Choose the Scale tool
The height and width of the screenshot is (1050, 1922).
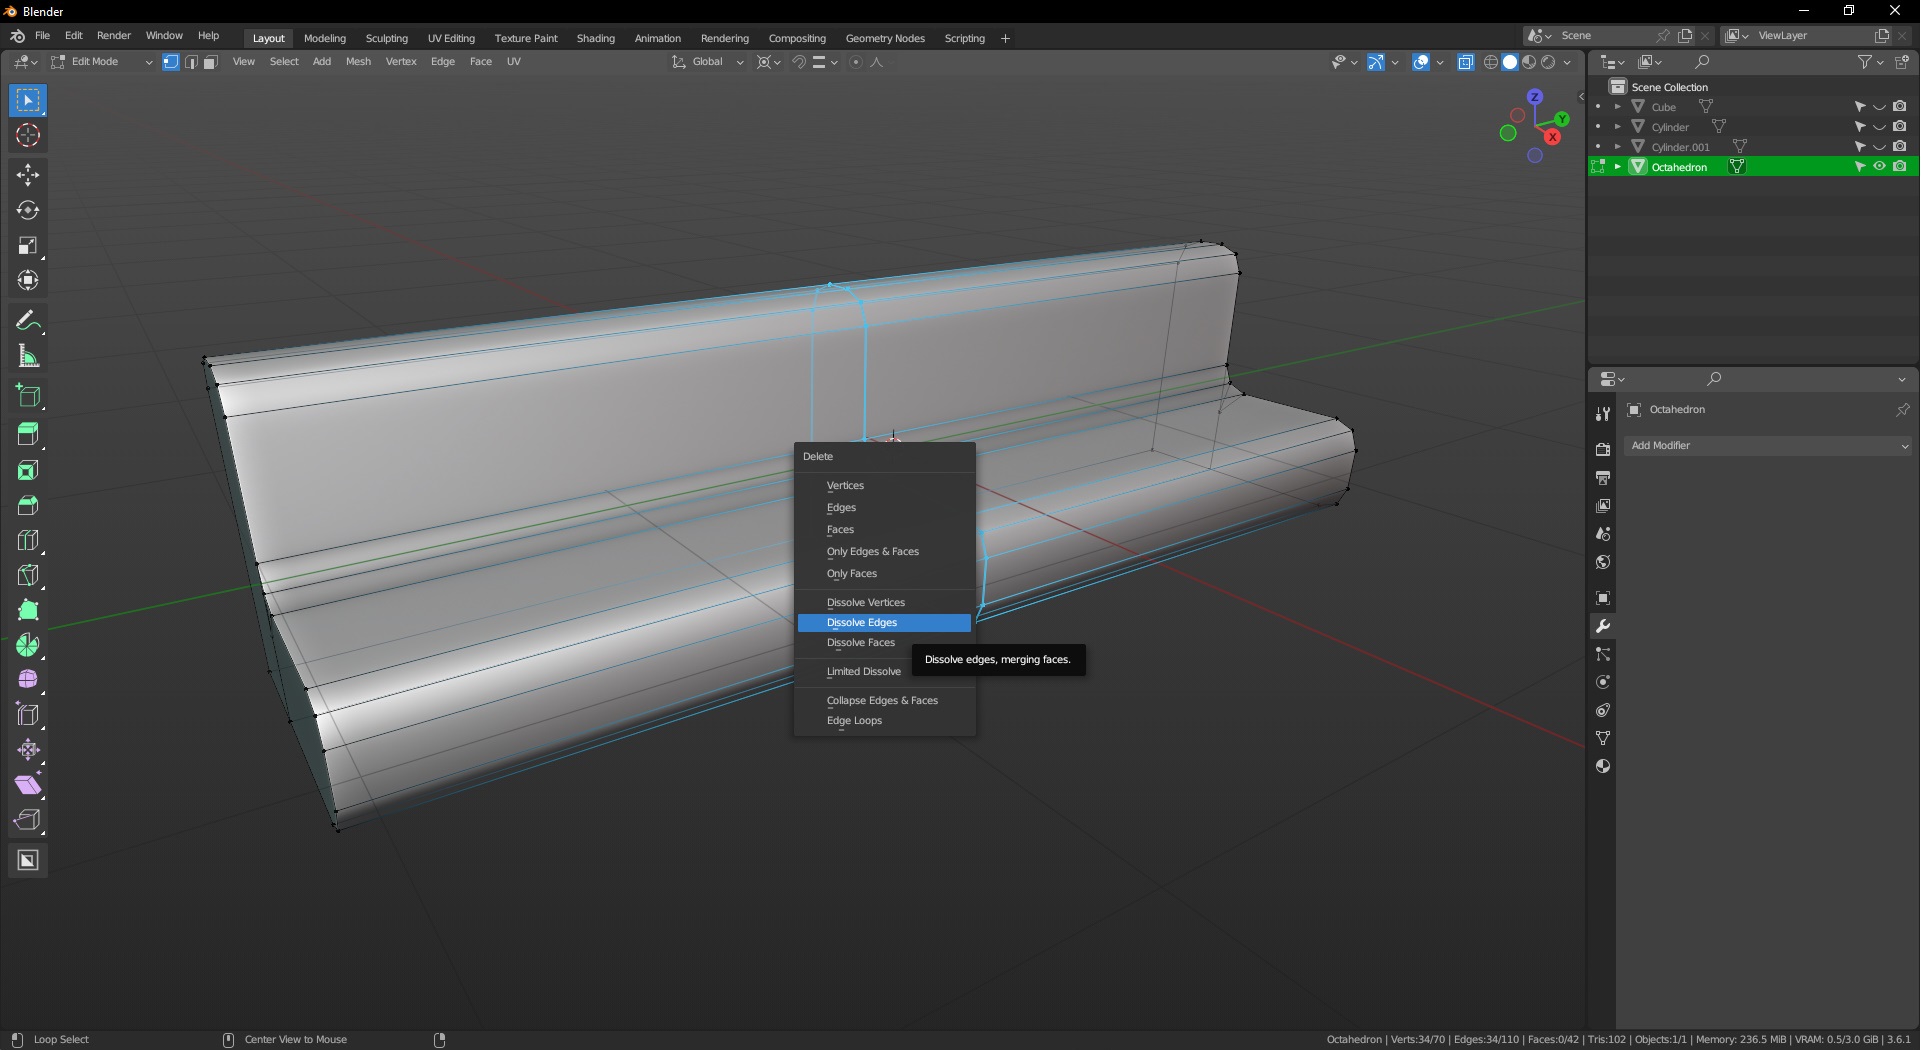pyautogui.click(x=28, y=246)
